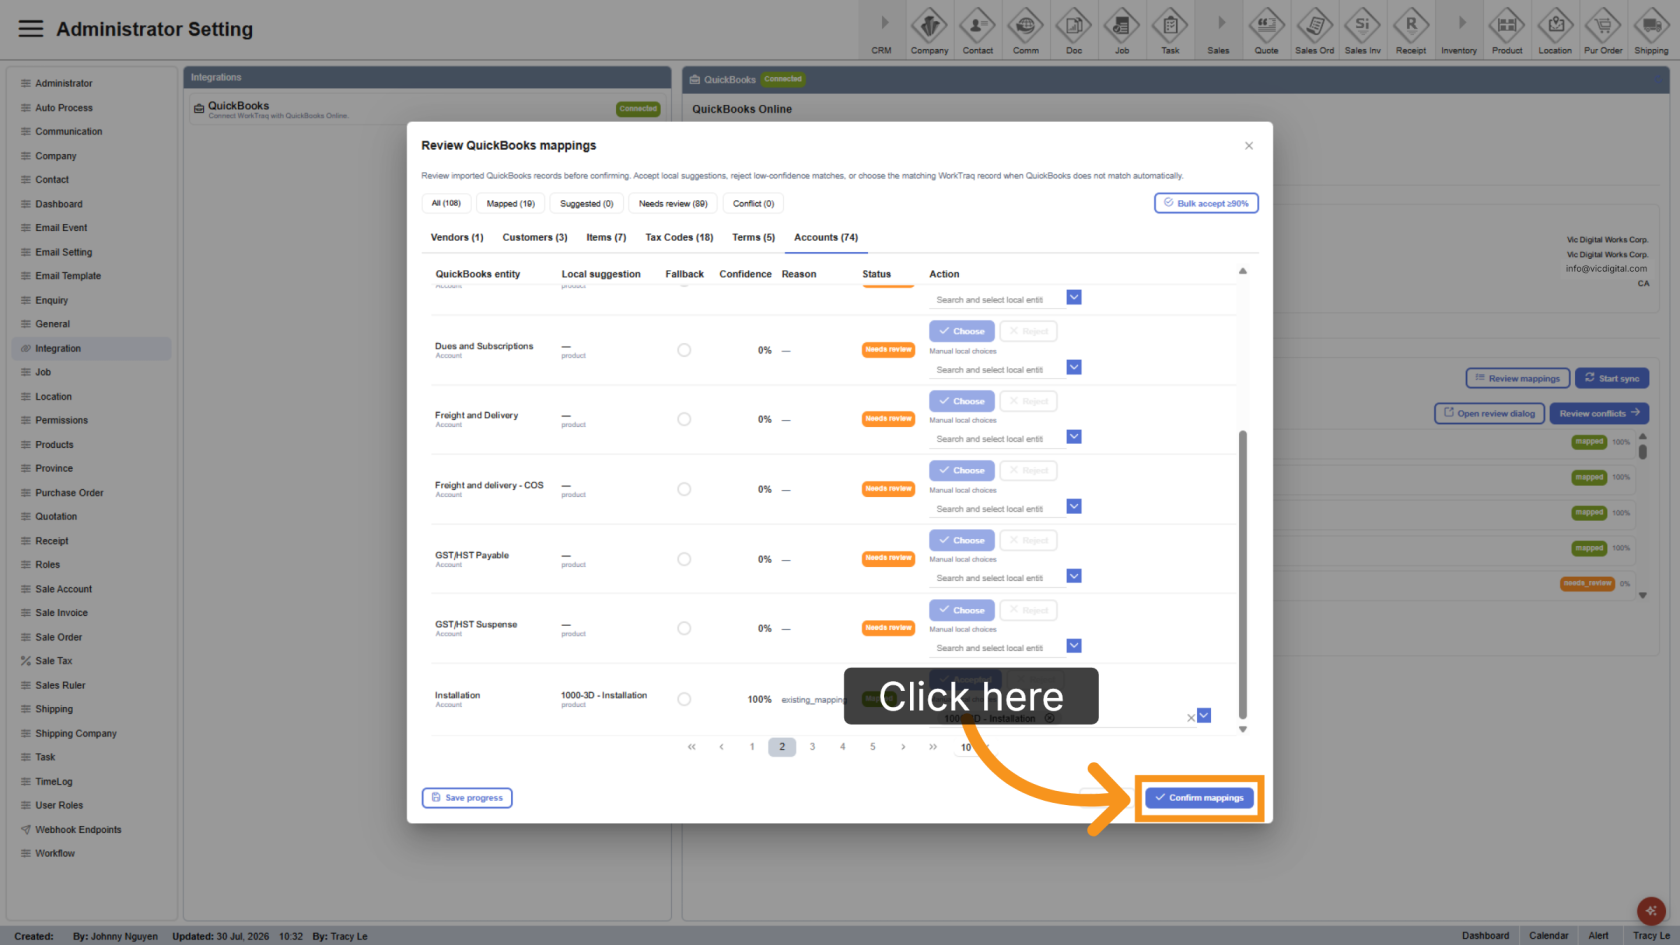Open the Quote module icon
The height and width of the screenshot is (945, 1680).
(x=1266, y=30)
